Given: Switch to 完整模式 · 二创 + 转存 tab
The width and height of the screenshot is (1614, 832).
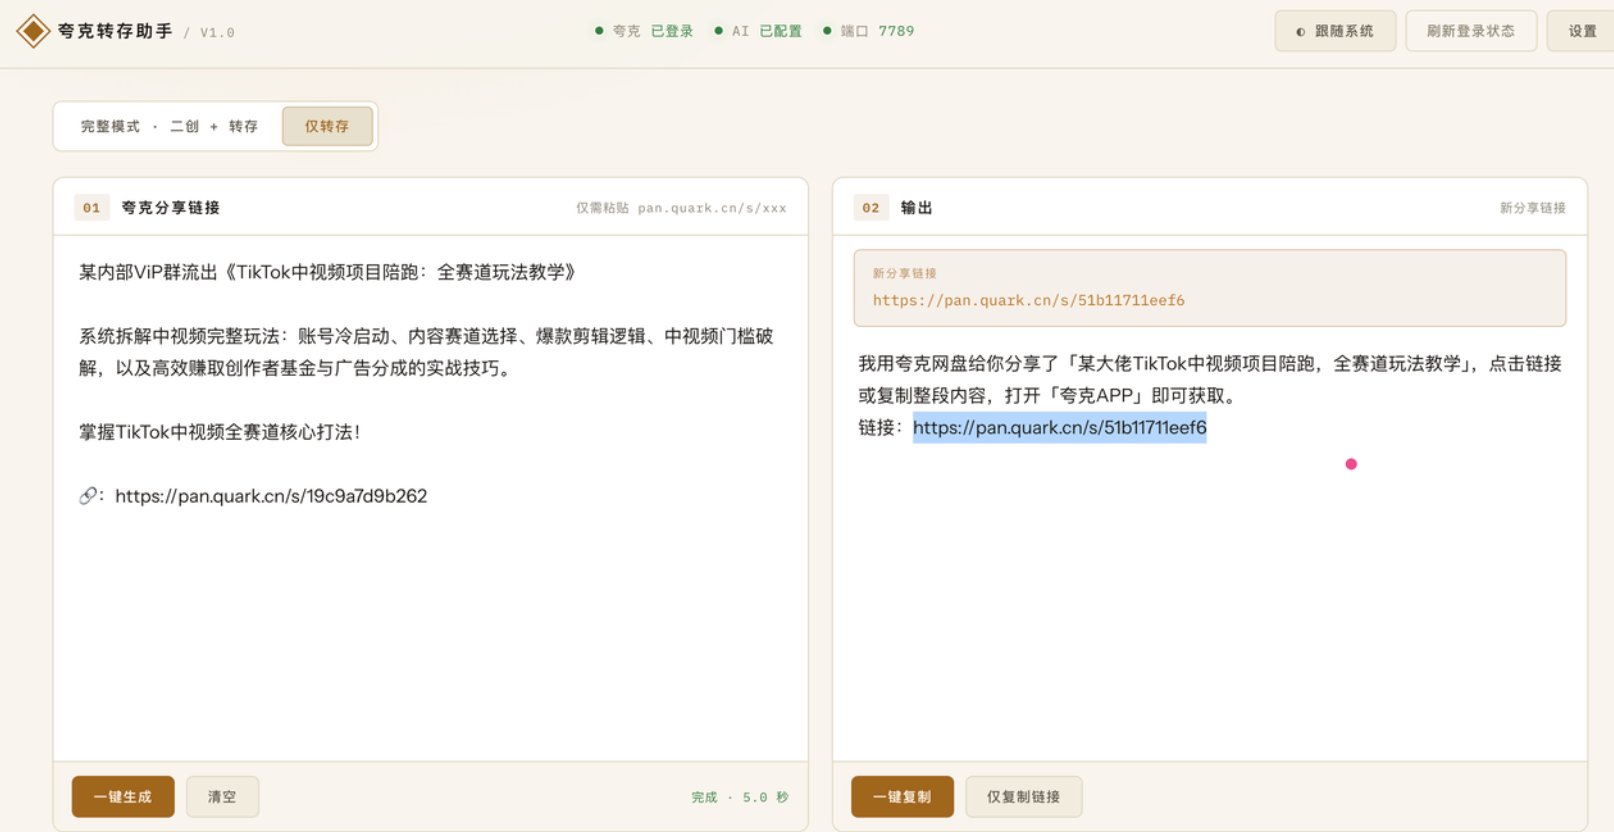Looking at the screenshot, I should click(169, 126).
